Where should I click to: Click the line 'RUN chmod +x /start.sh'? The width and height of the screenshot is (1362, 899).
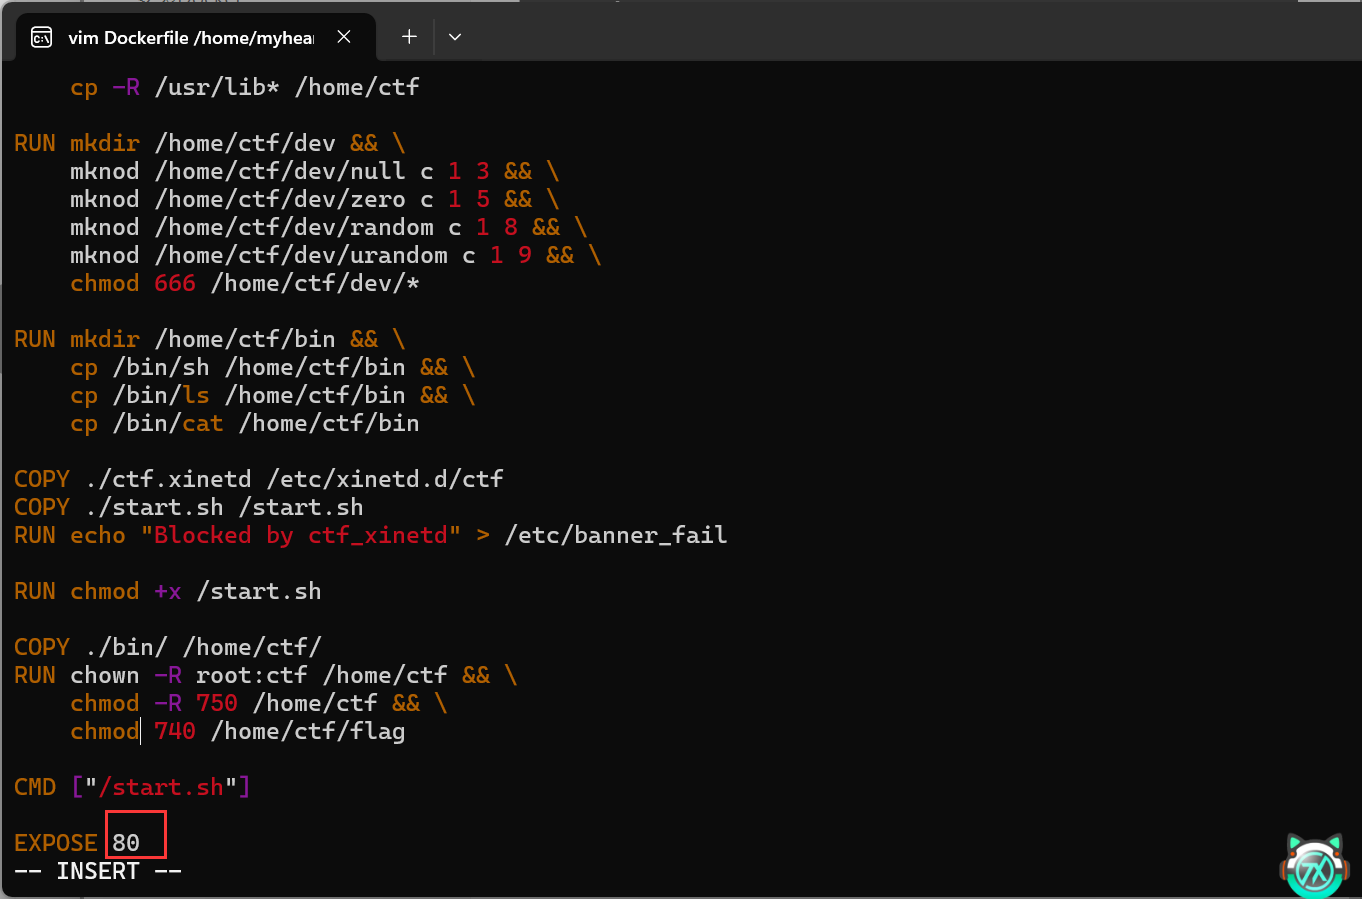[x=168, y=592]
